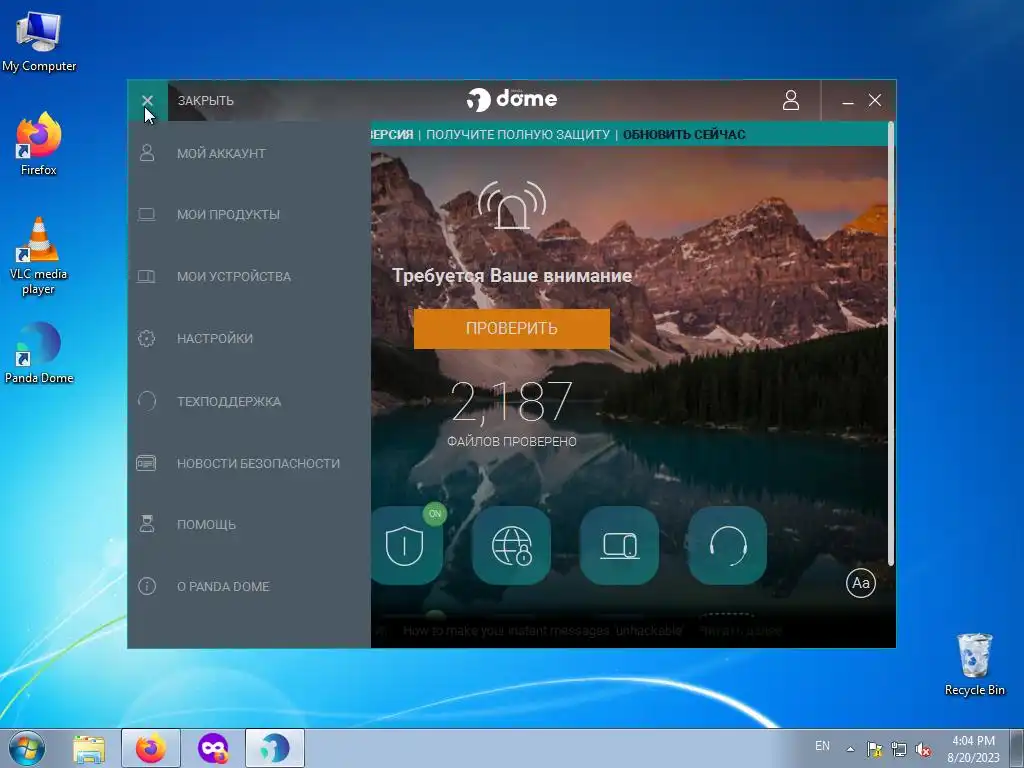Click the vertical scrollbar in Dome window
The width and height of the screenshot is (1024, 768).
coord(891,344)
